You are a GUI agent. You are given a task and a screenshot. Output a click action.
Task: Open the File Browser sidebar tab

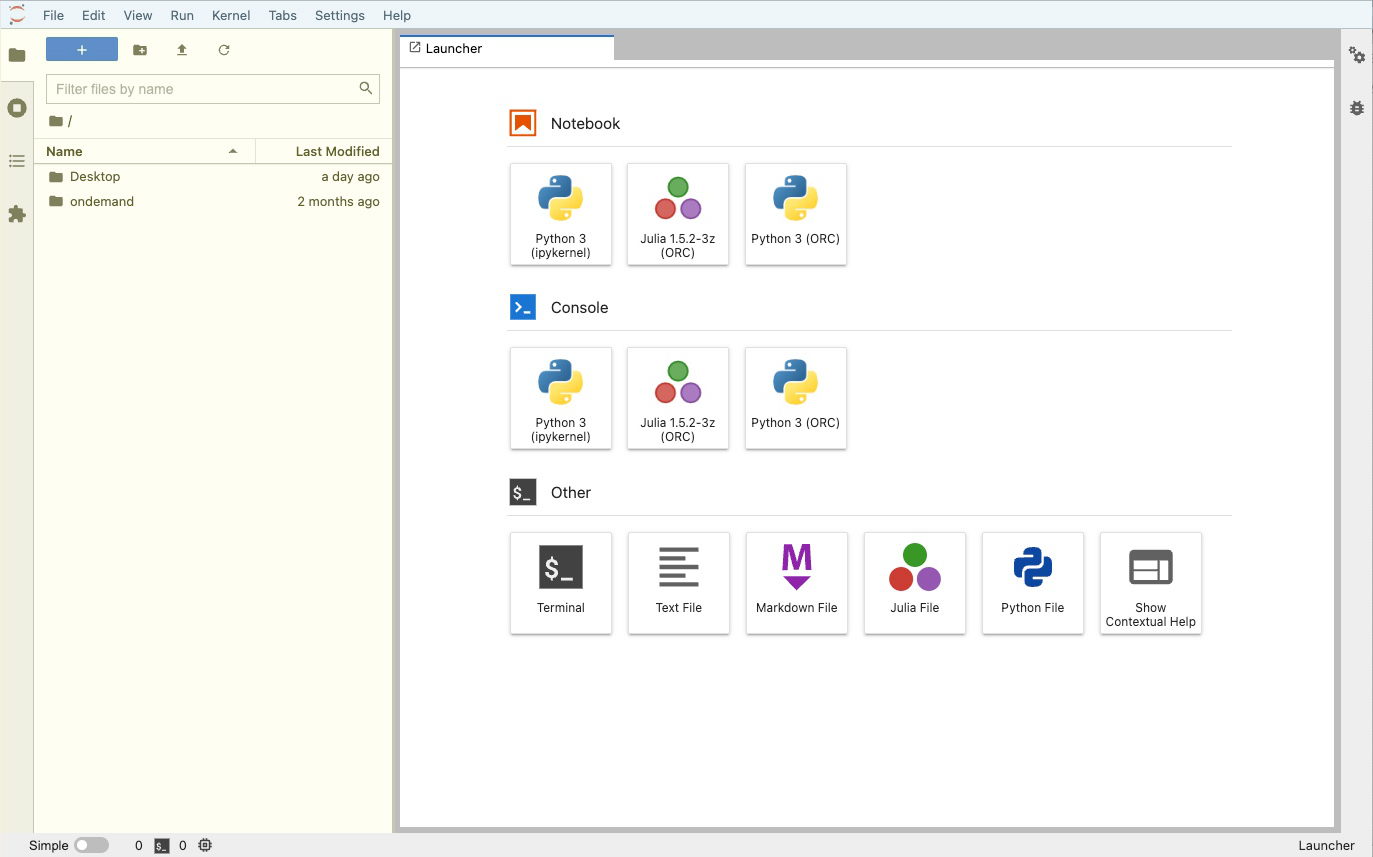[x=17, y=55]
